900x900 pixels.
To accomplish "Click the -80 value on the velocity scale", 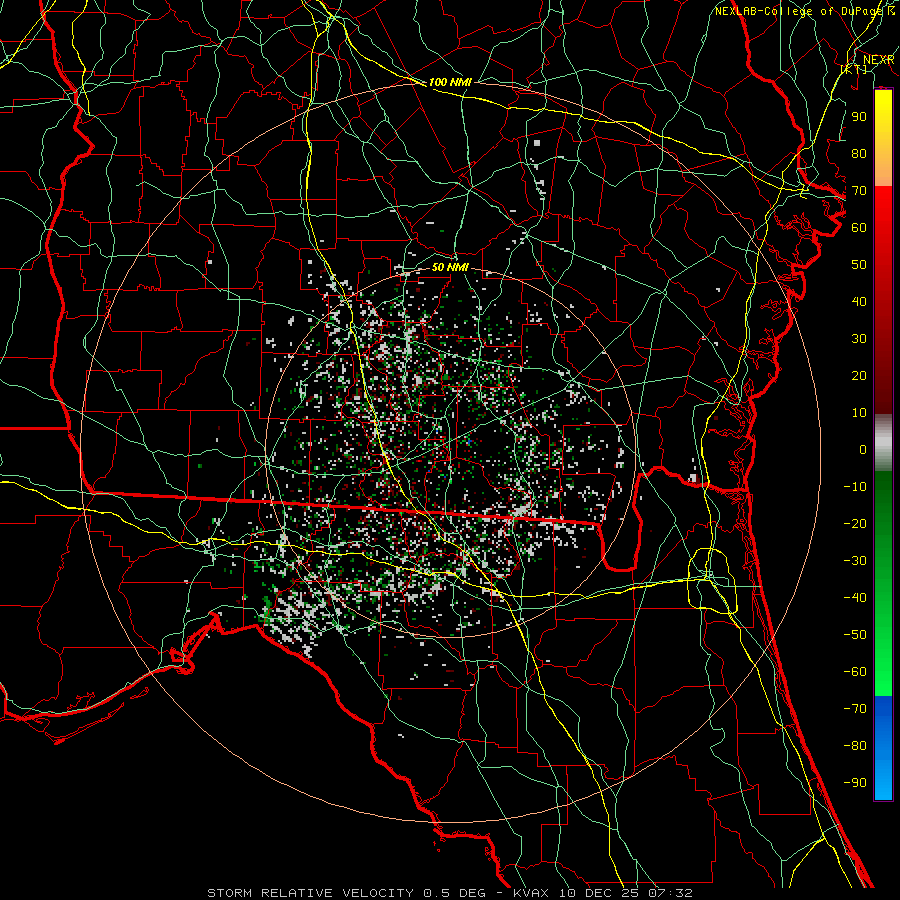I will click(x=855, y=746).
